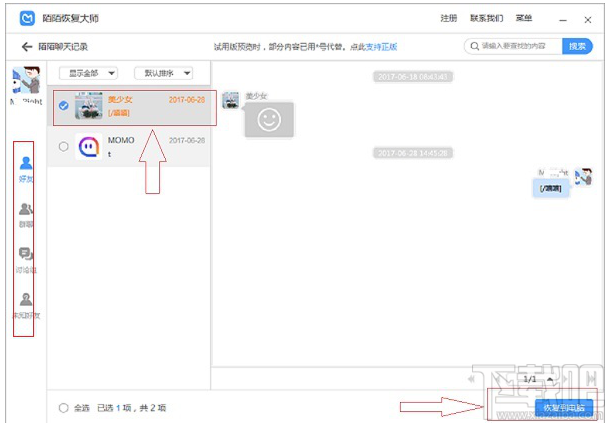Viewport: 612px width, 425px height.
Task: Close the application window
Action: click(588, 20)
